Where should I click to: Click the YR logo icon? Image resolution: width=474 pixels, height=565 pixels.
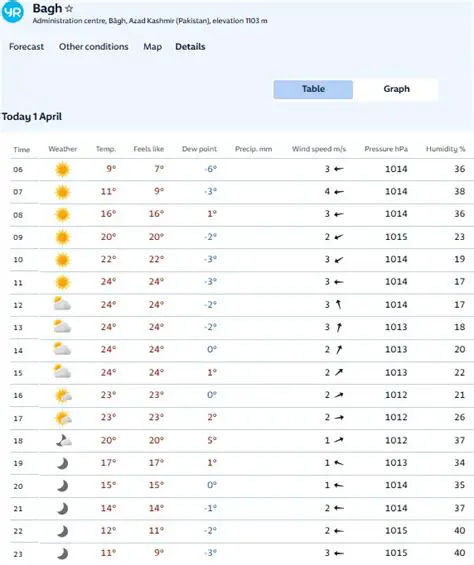point(13,12)
